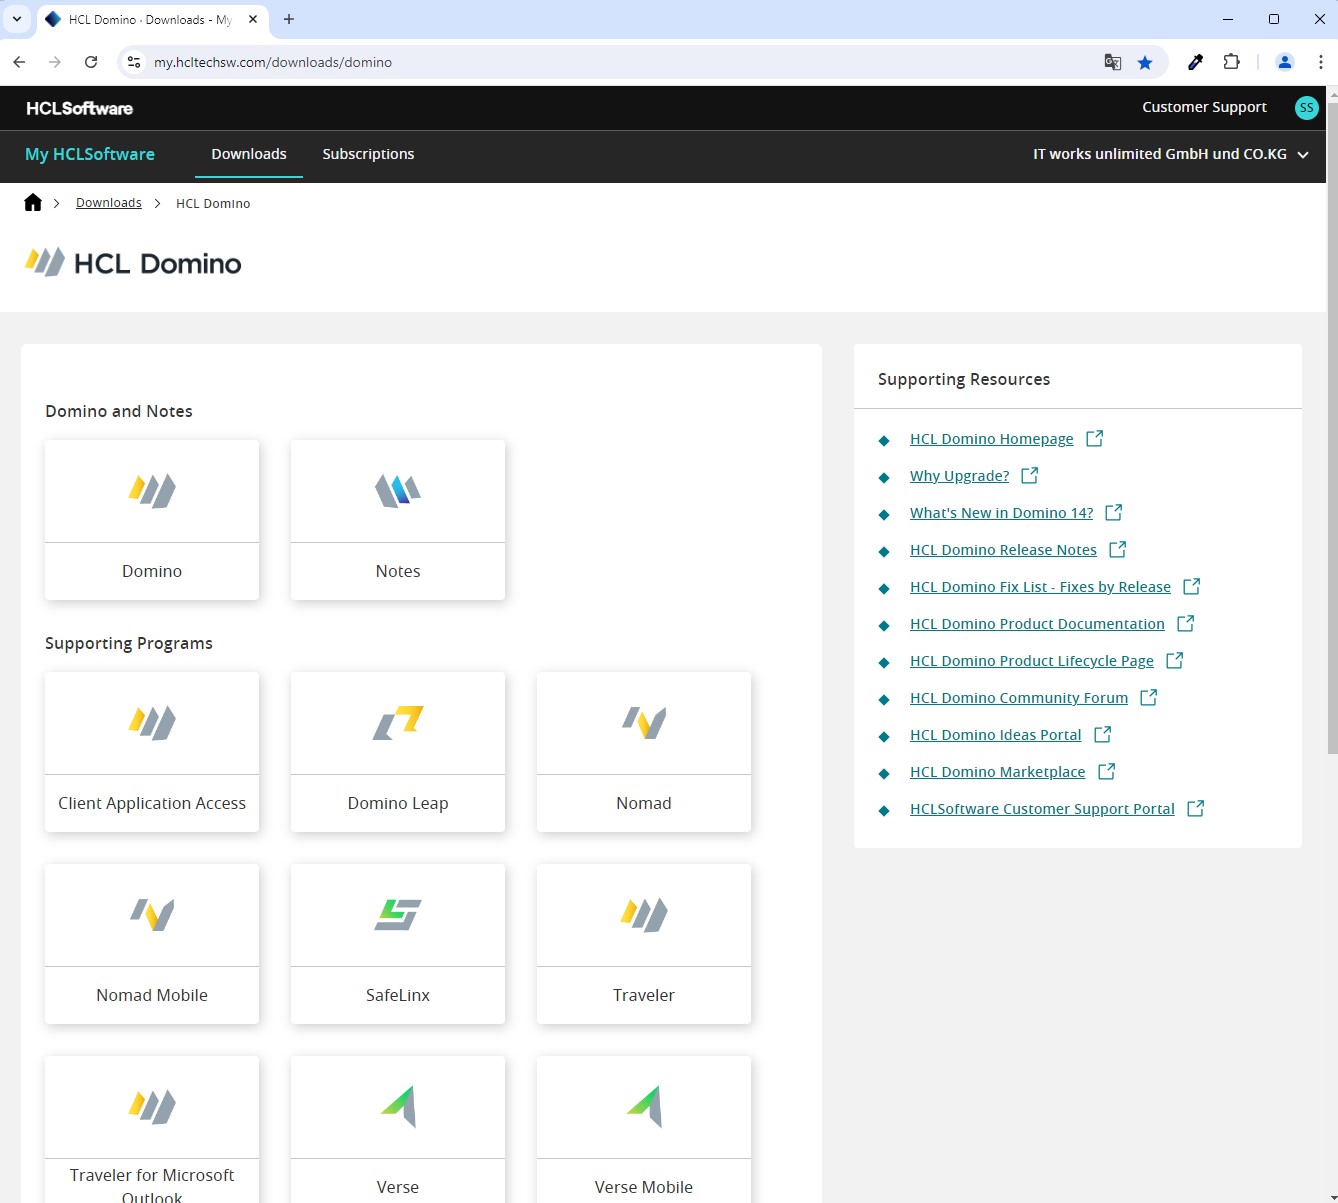Click My HCLSoftware in the navigation bar
The width and height of the screenshot is (1338, 1203).
pyautogui.click(x=90, y=154)
